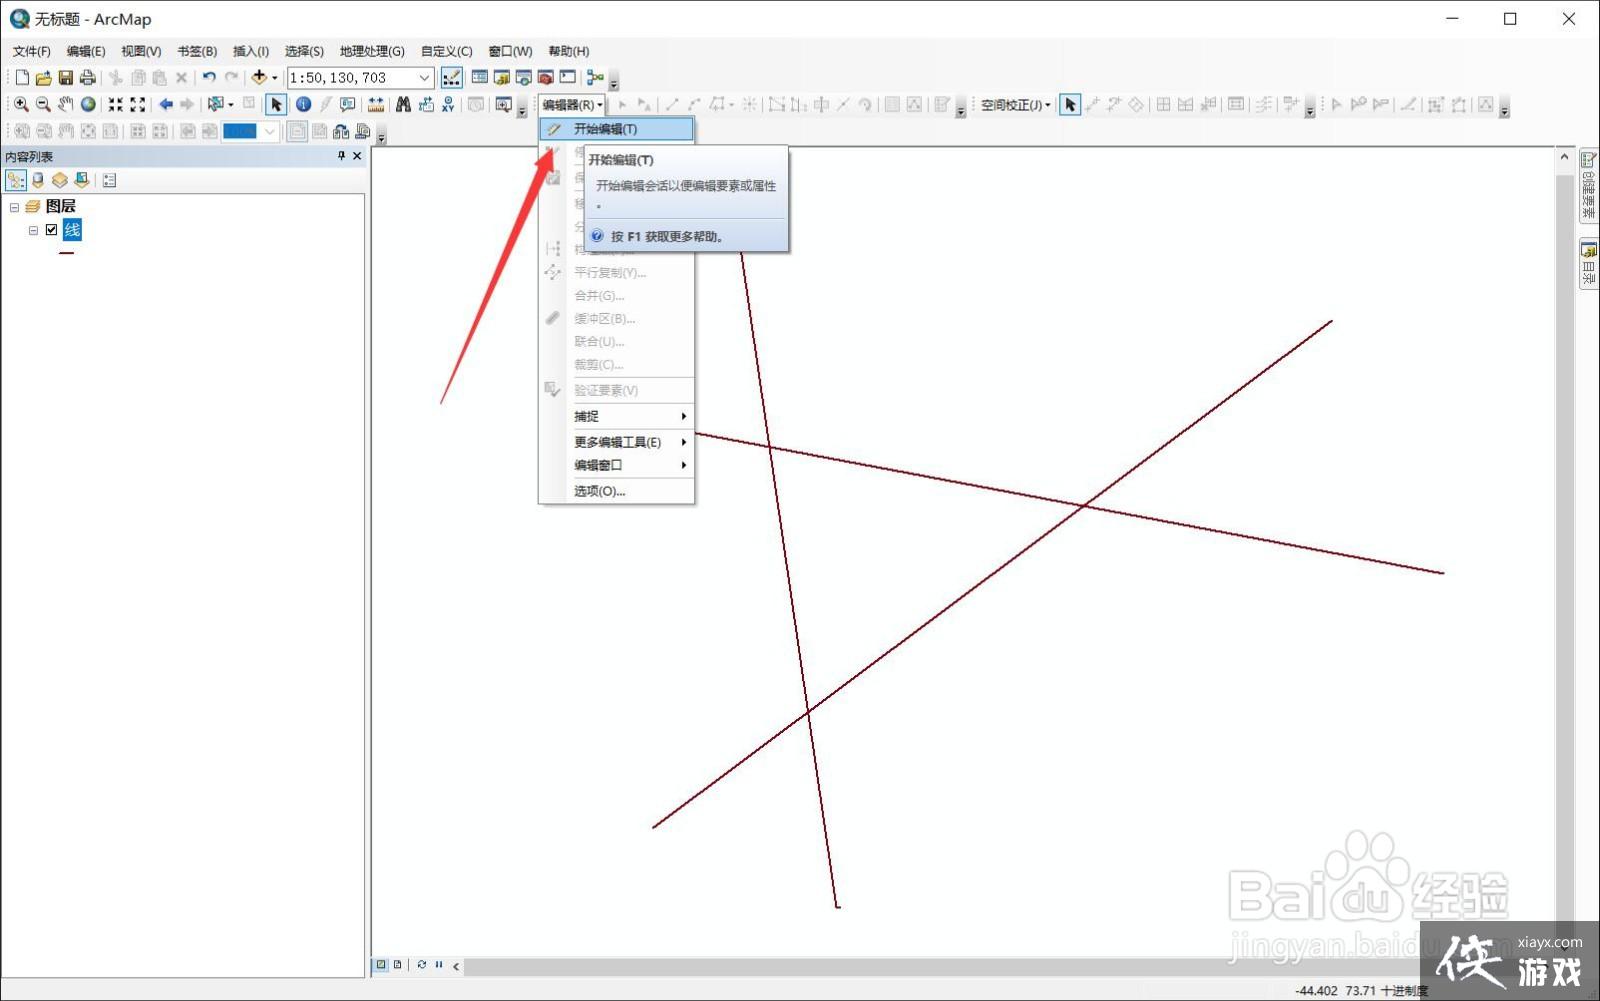The width and height of the screenshot is (1600, 1001).
Task: Toggle visibility of the 线 layer
Action: pos(52,230)
